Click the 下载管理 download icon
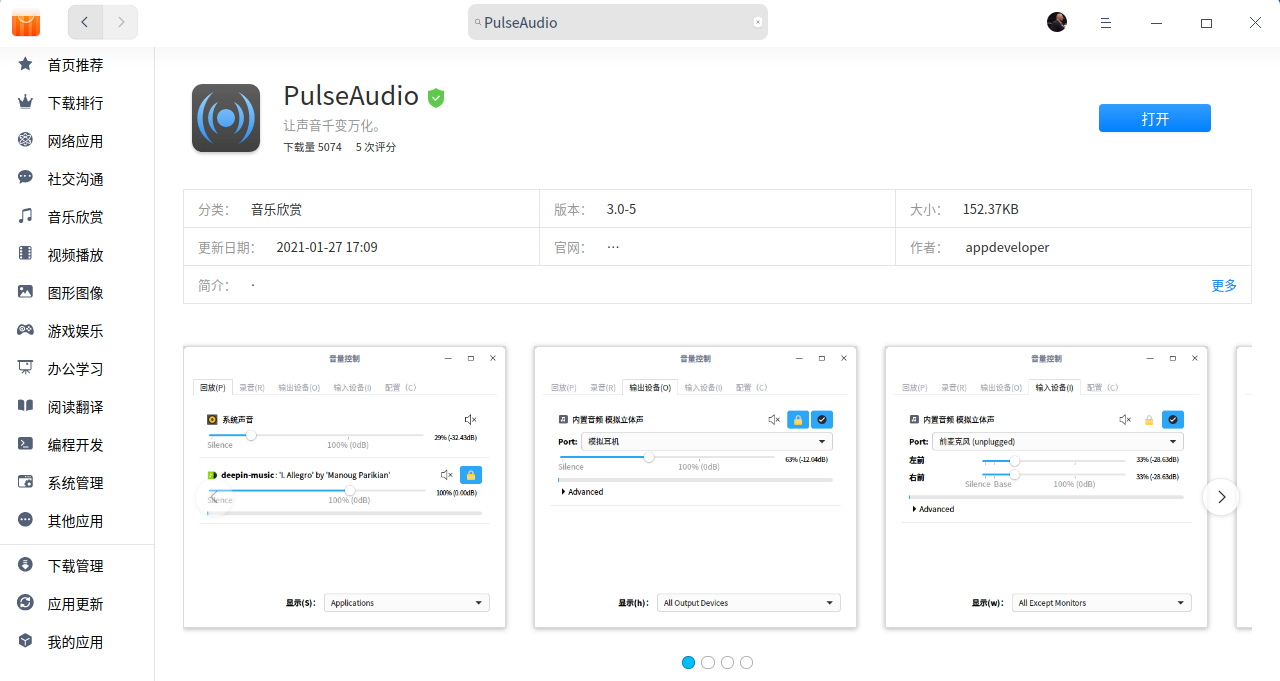Screen dimensions: 1280x681 click(x=26, y=565)
